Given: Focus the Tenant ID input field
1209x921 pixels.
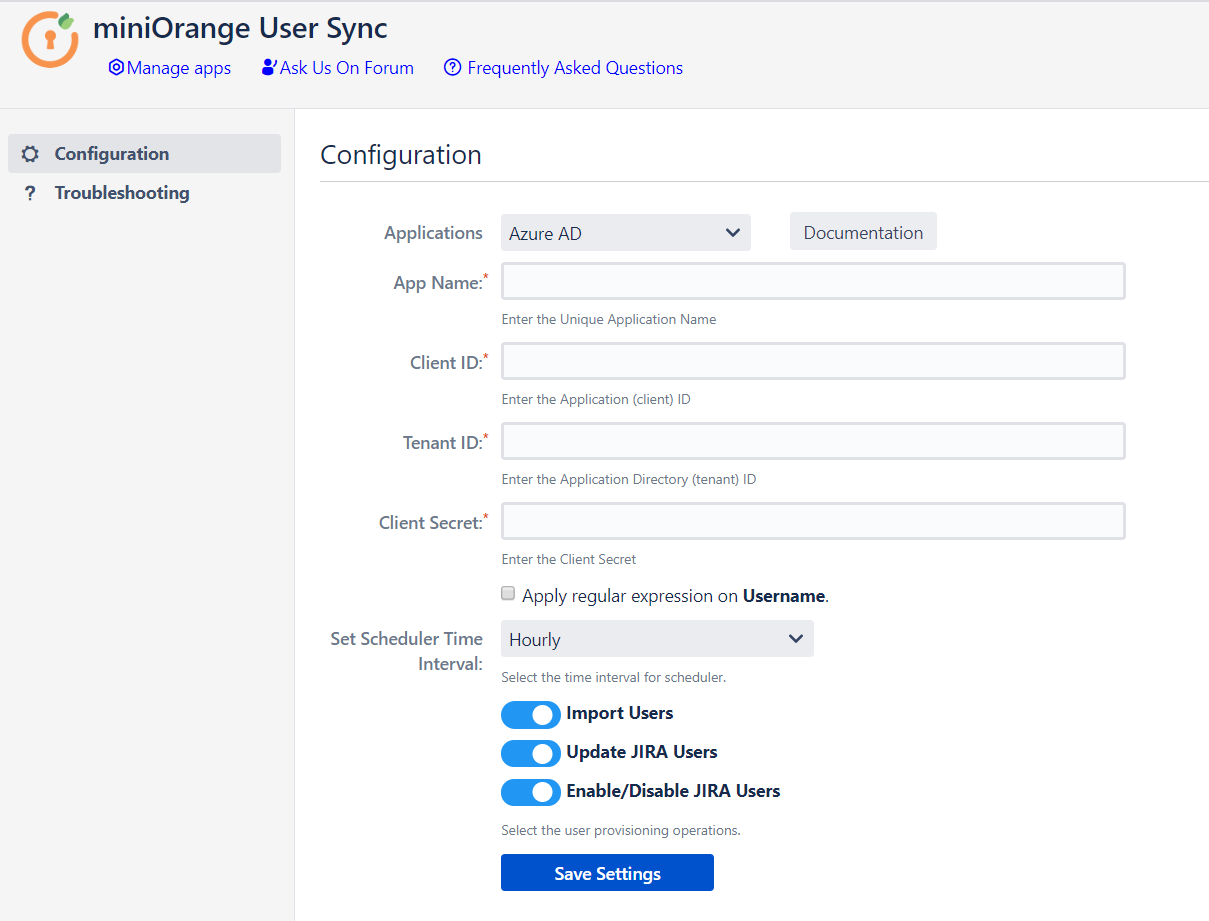Looking at the screenshot, I should tap(813, 441).
